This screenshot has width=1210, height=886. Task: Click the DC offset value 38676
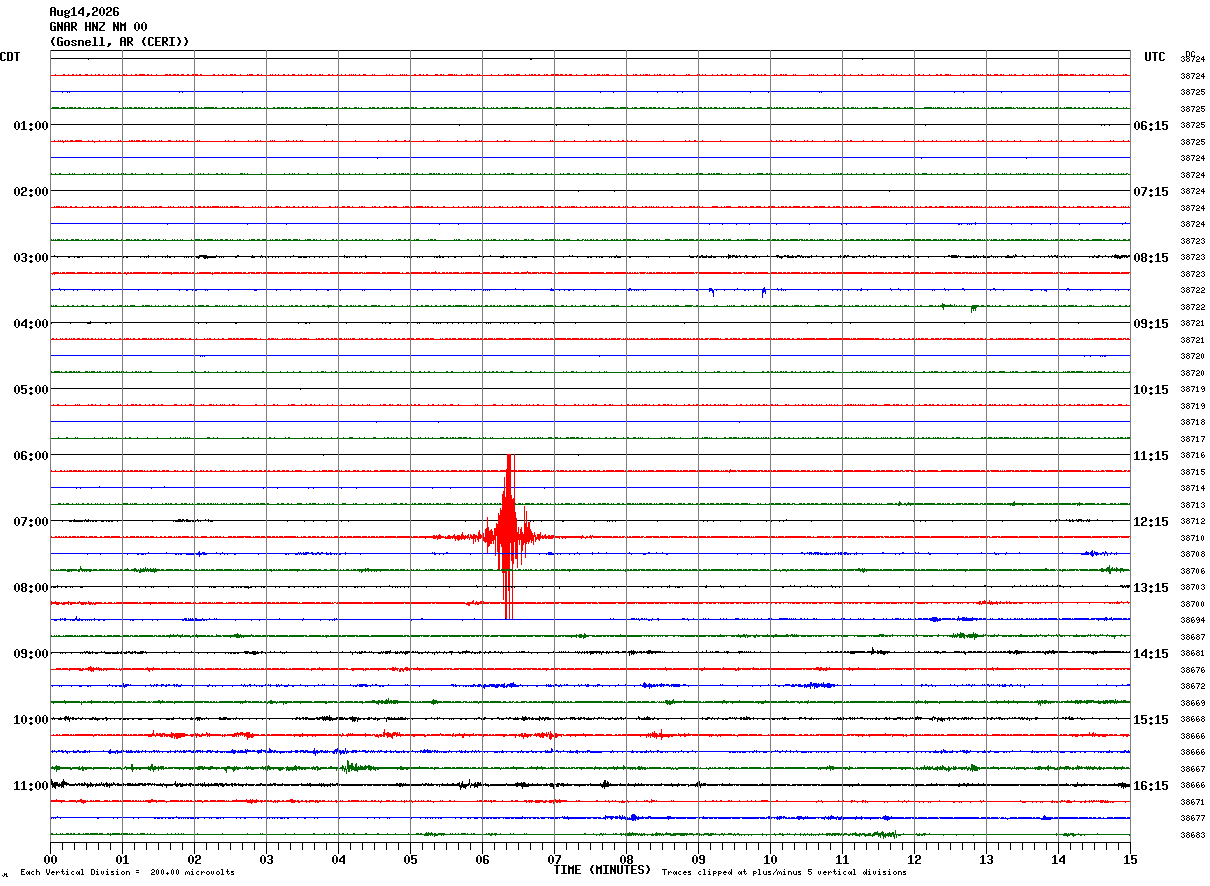point(1193,670)
